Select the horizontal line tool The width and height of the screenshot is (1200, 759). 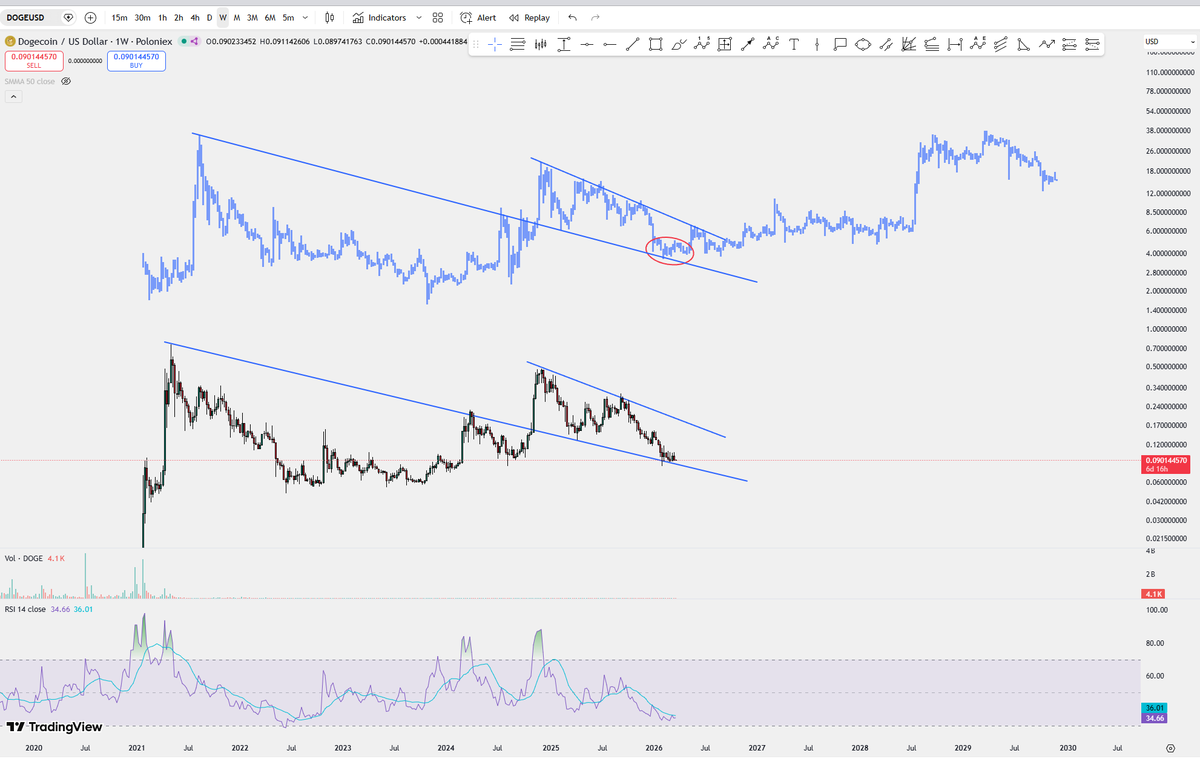586,44
